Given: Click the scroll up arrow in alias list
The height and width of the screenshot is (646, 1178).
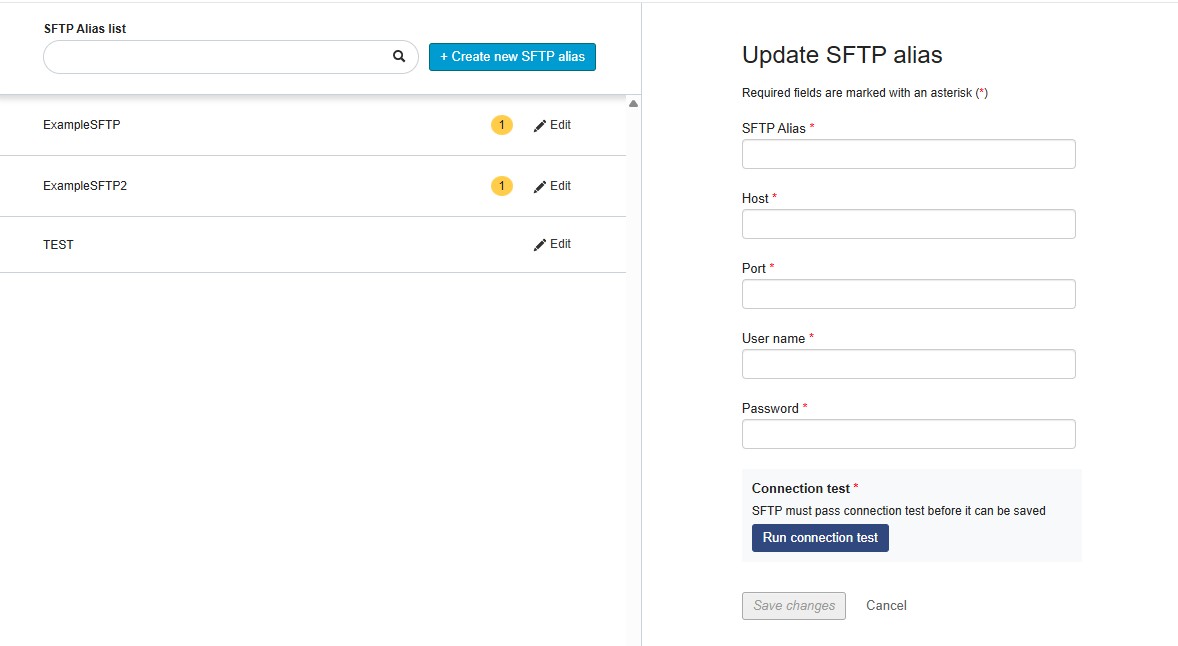Looking at the screenshot, I should (633, 104).
